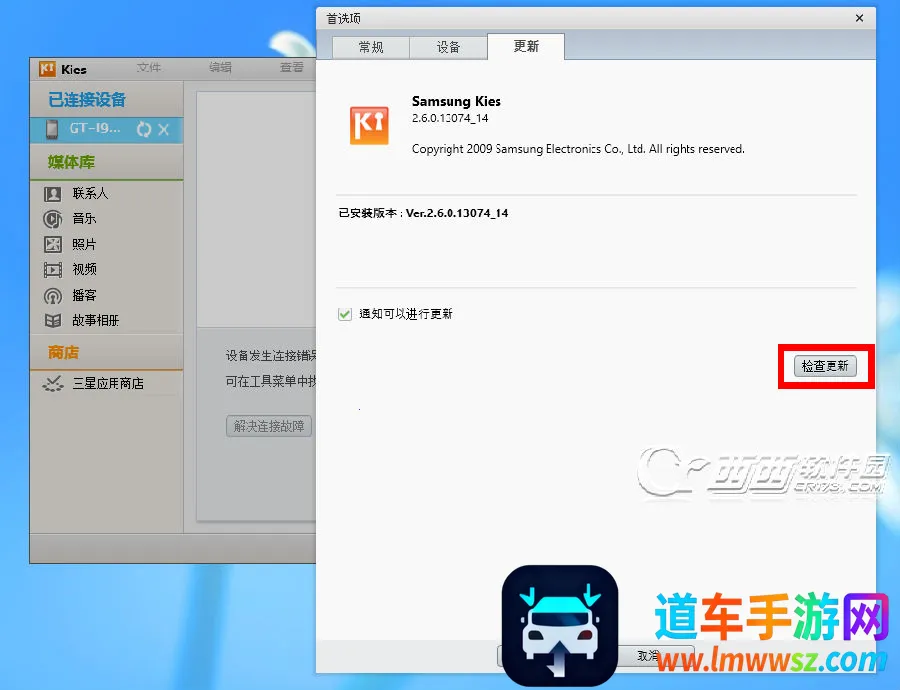Open the 查看 menu
This screenshot has height=690, width=900.
pos(291,68)
